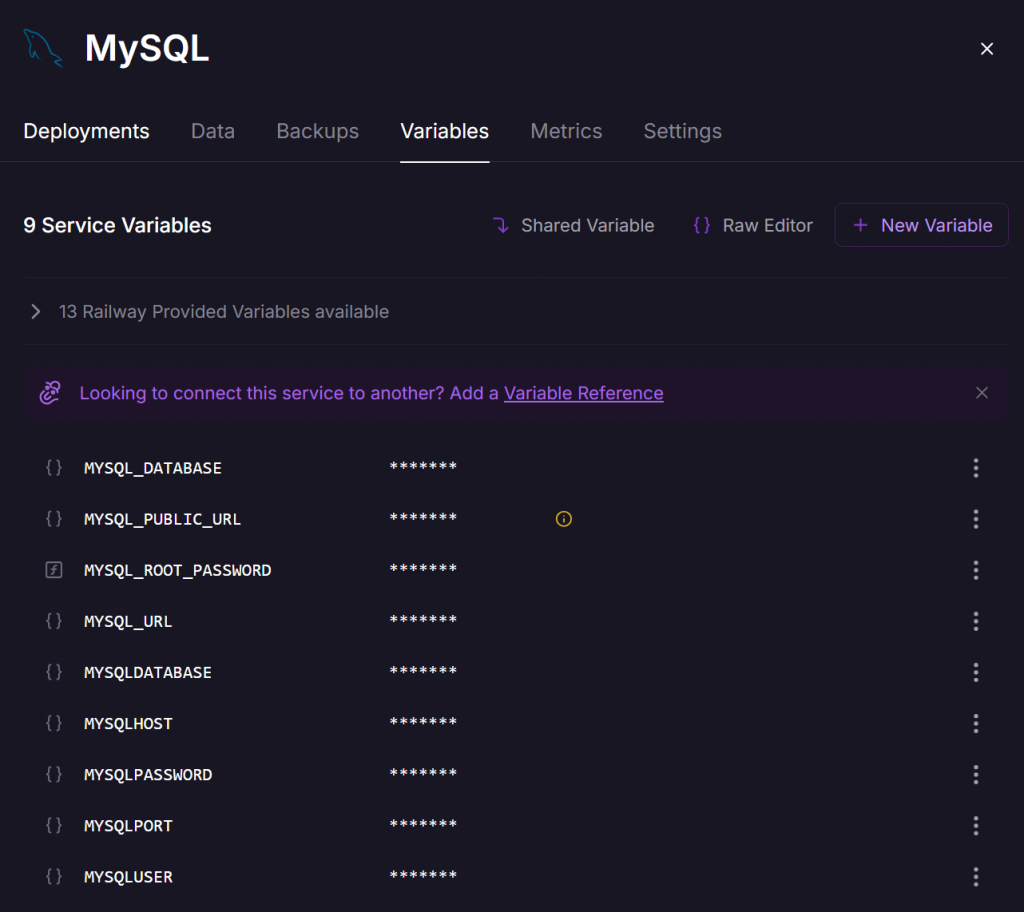The width and height of the screenshot is (1024, 912).
Task: Open options menu for MYSQLPORT
Action: coord(976,825)
